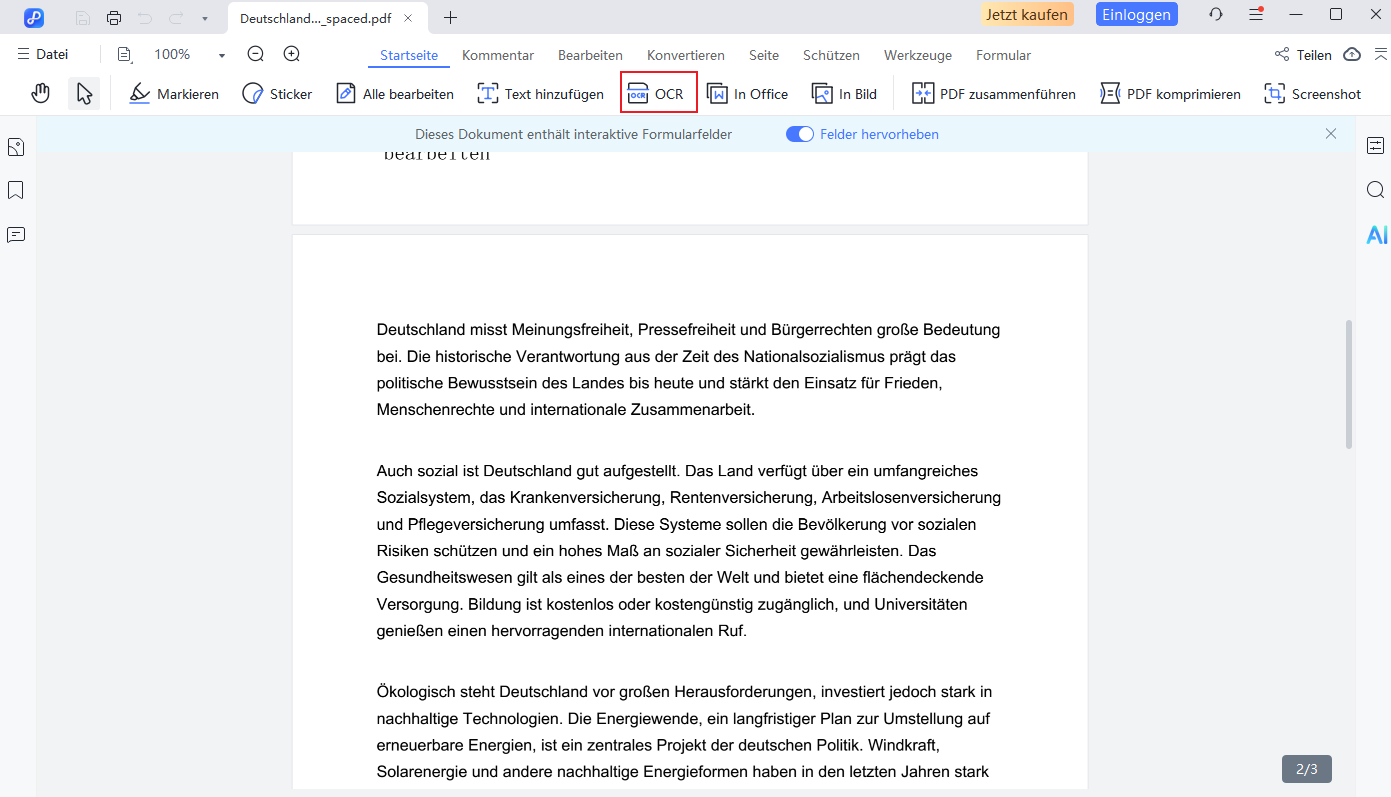Open the Datei menu
Screen dimensions: 1391x797
pyautogui.click(x=44, y=55)
